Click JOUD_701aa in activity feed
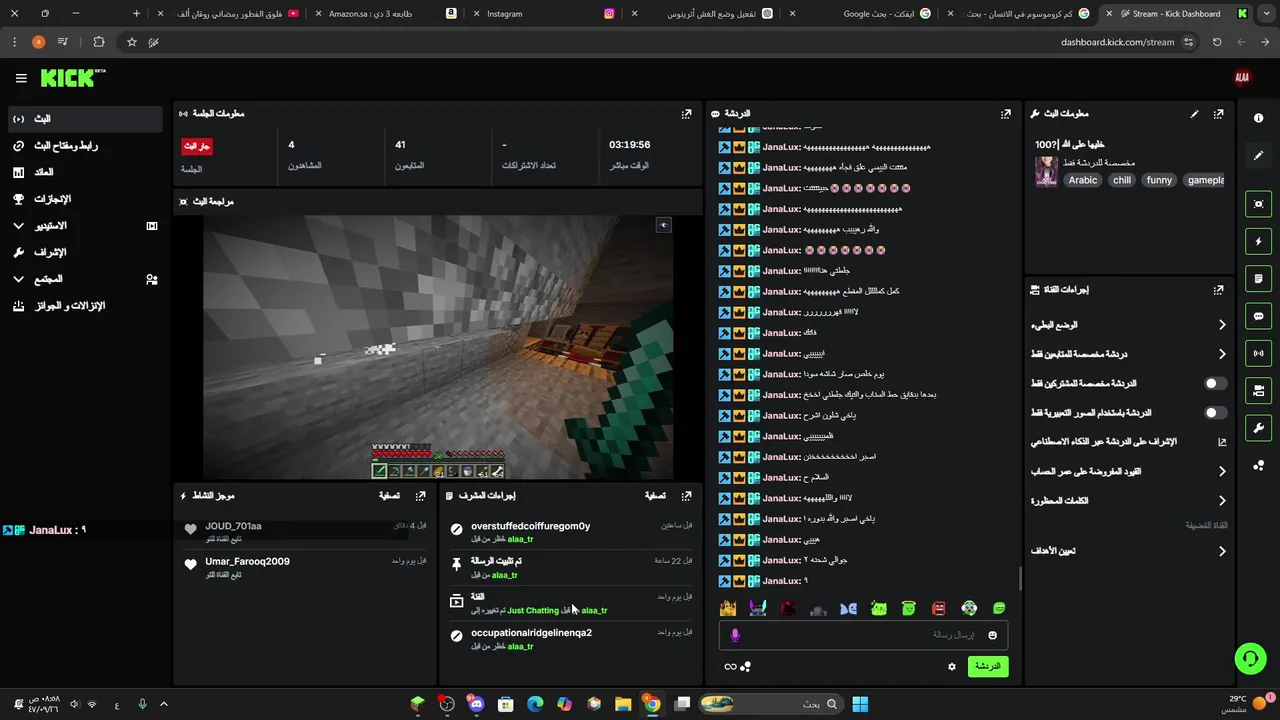The height and width of the screenshot is (720, 1280). [x=233, y=526]
